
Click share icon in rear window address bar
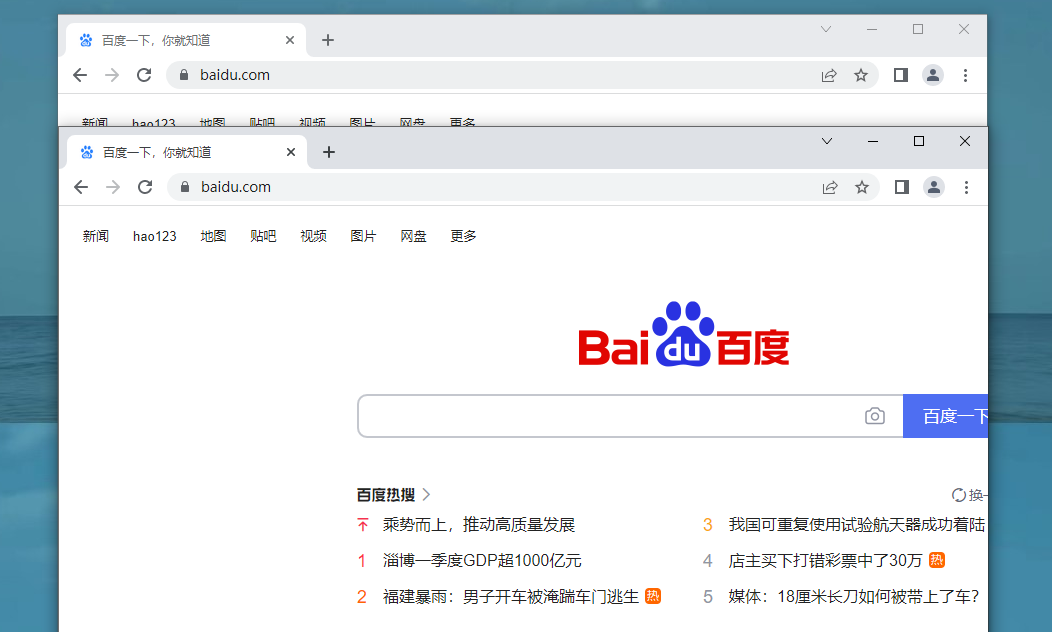tap(829, 75)
